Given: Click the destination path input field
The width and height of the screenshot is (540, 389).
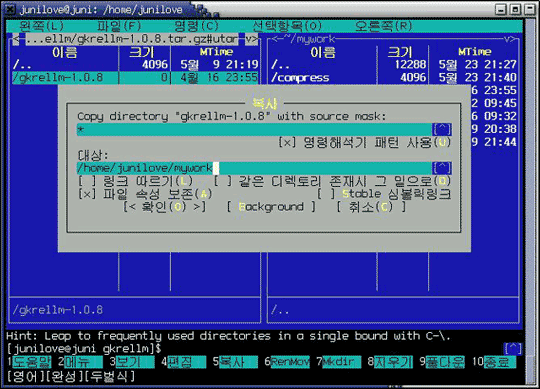Looking at the screenshot, I should (255, 168).
